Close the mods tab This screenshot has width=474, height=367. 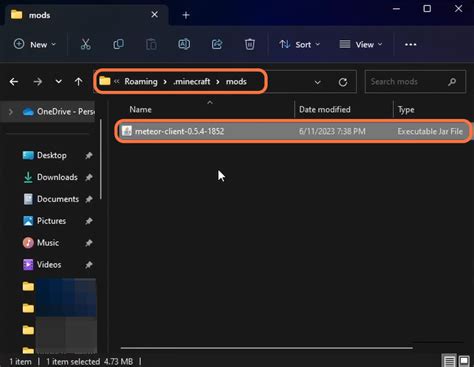(154, 15)
